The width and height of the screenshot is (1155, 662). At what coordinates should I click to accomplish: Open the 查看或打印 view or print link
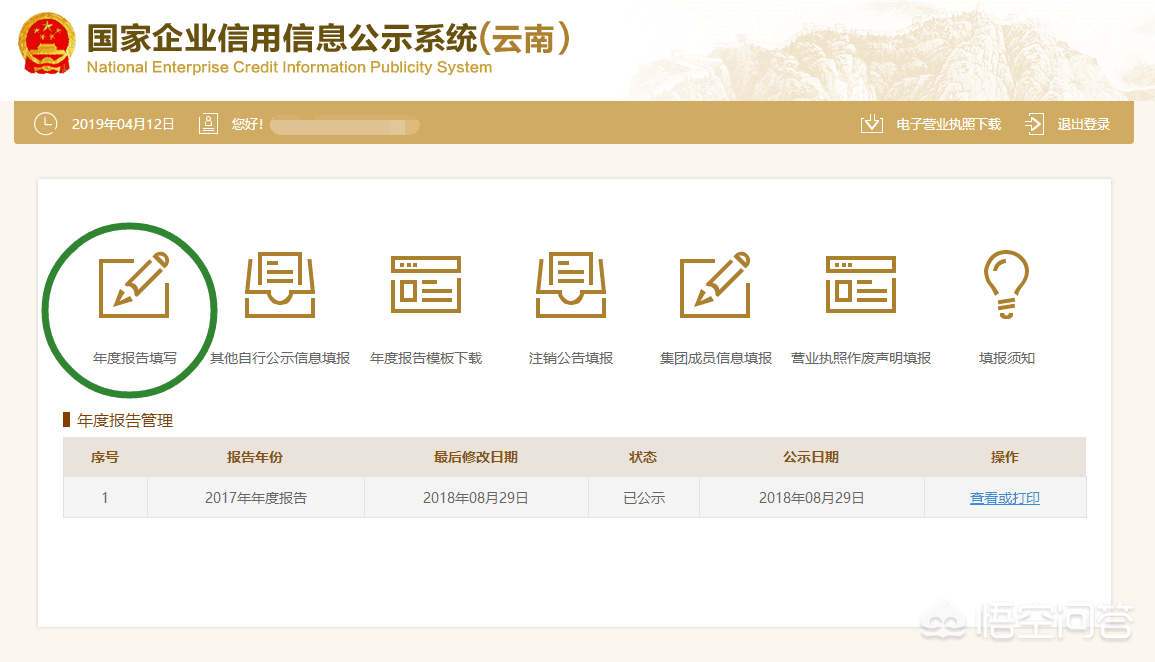click(x=1004, y=496)
